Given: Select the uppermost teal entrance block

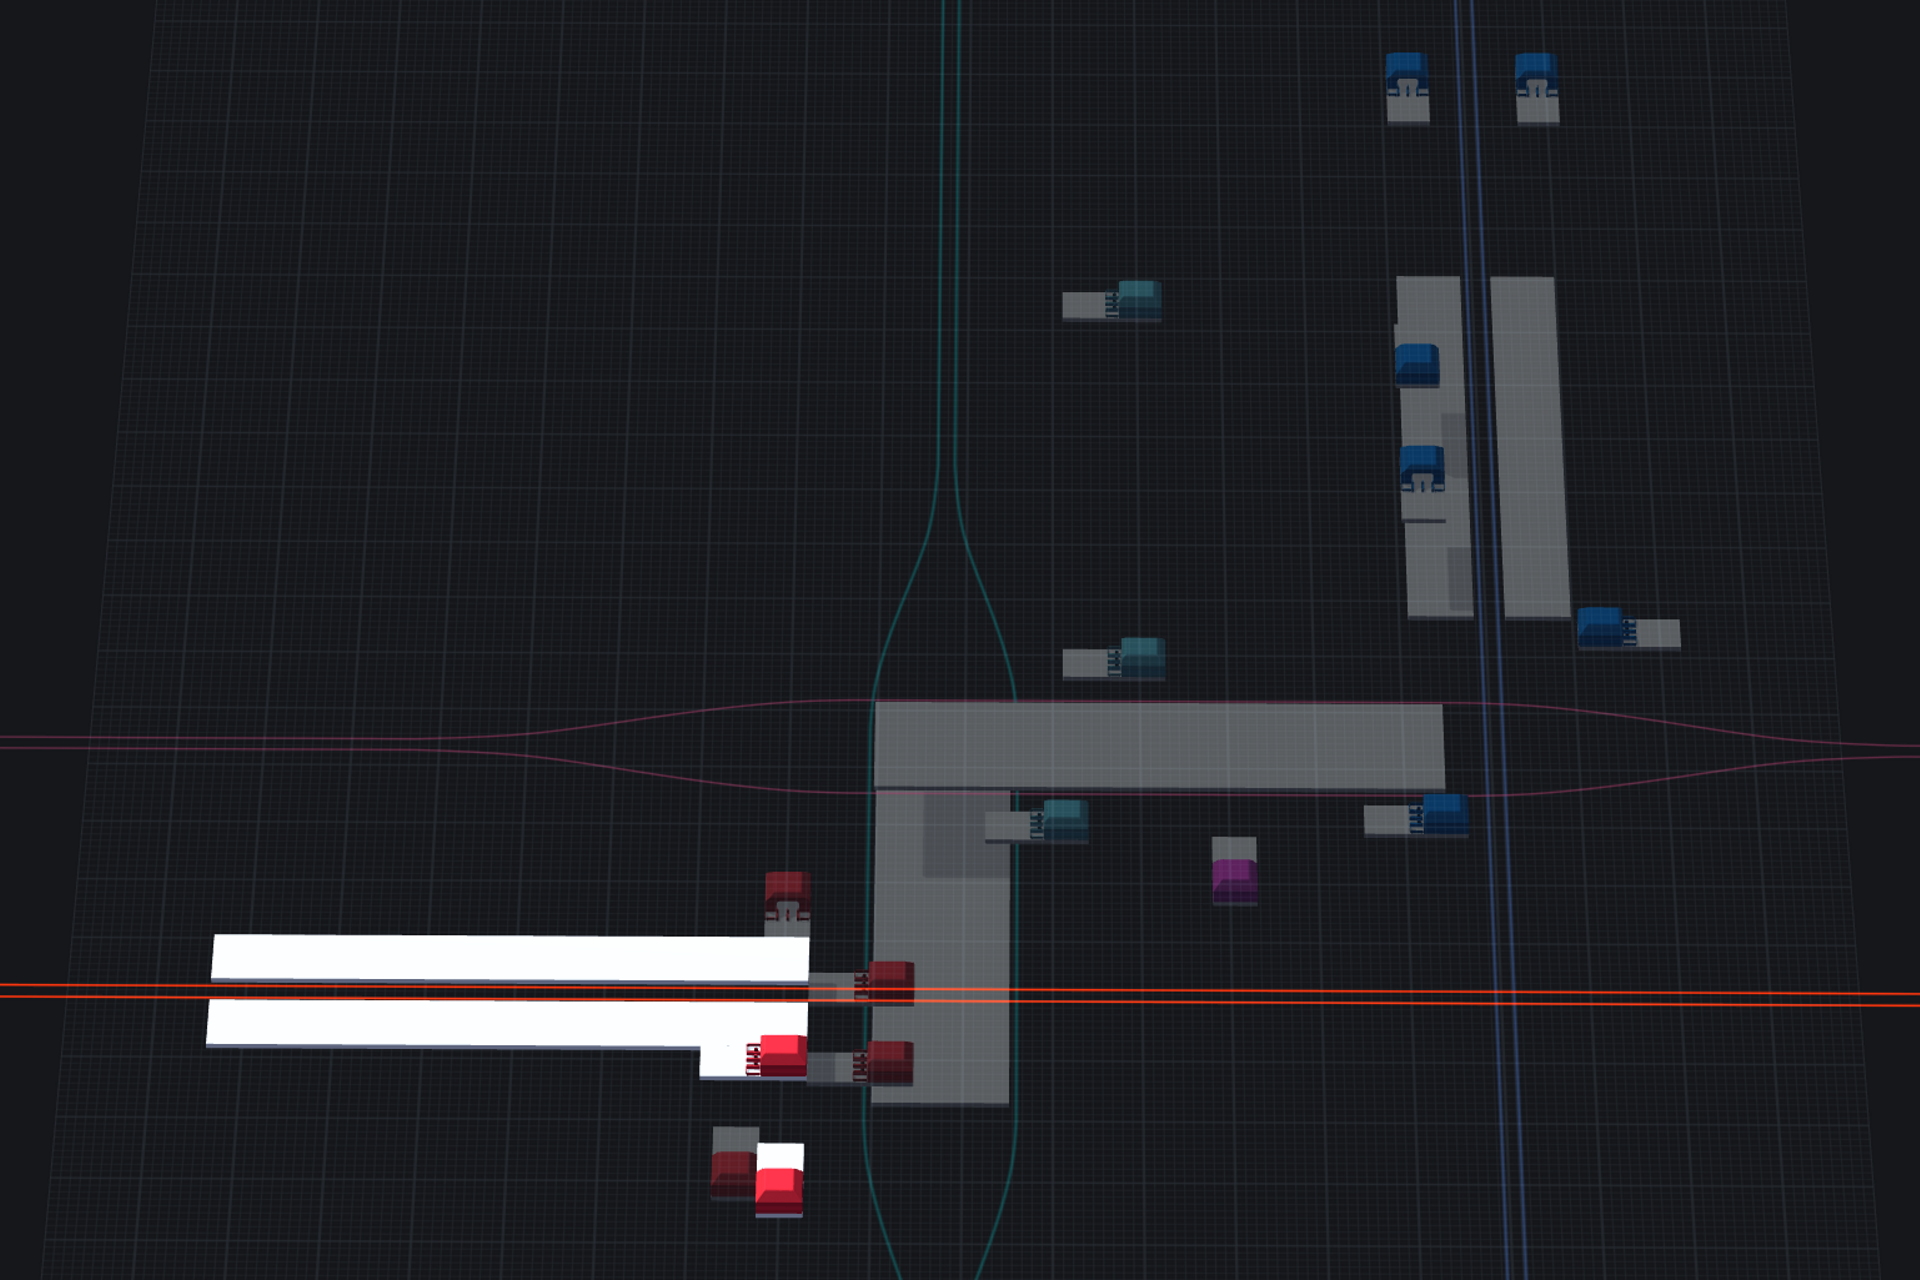Looking at the screenshot, I should point(1139,299).
